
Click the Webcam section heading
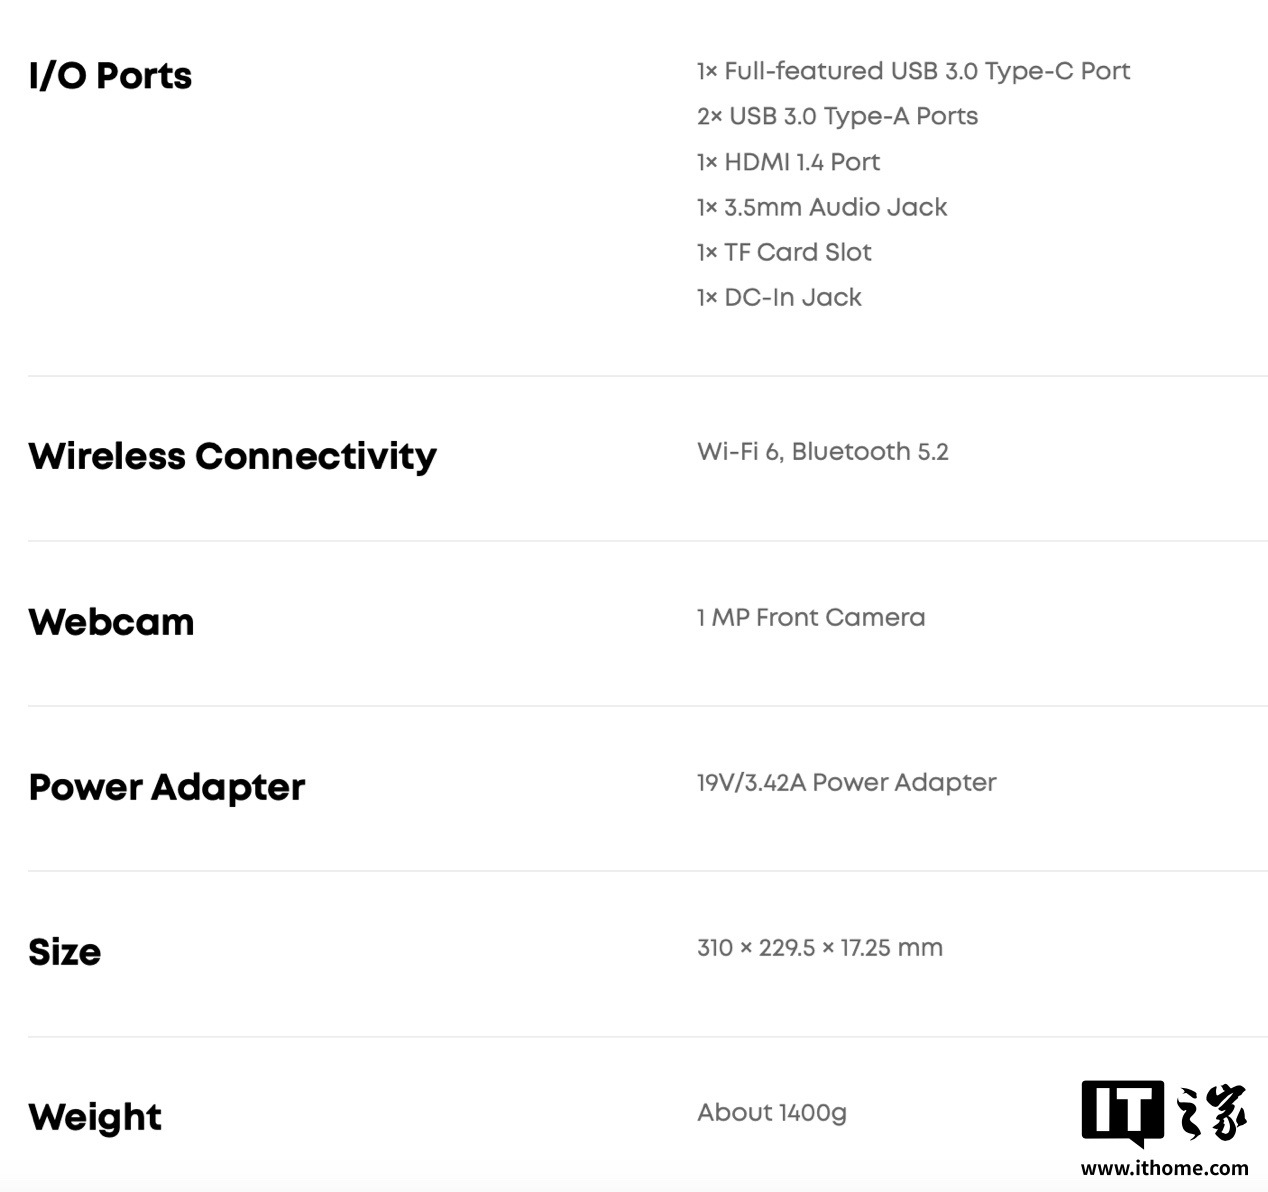point(111,622)
